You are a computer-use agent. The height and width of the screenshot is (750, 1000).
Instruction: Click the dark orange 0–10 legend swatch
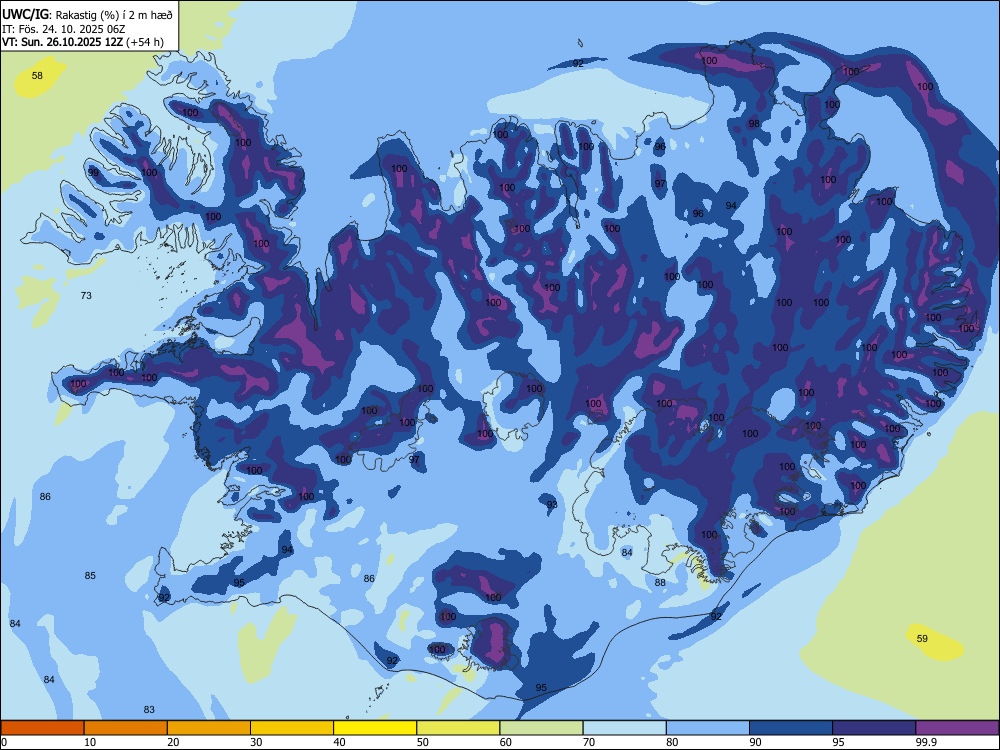pyautogui.click(x=42, y=728)
